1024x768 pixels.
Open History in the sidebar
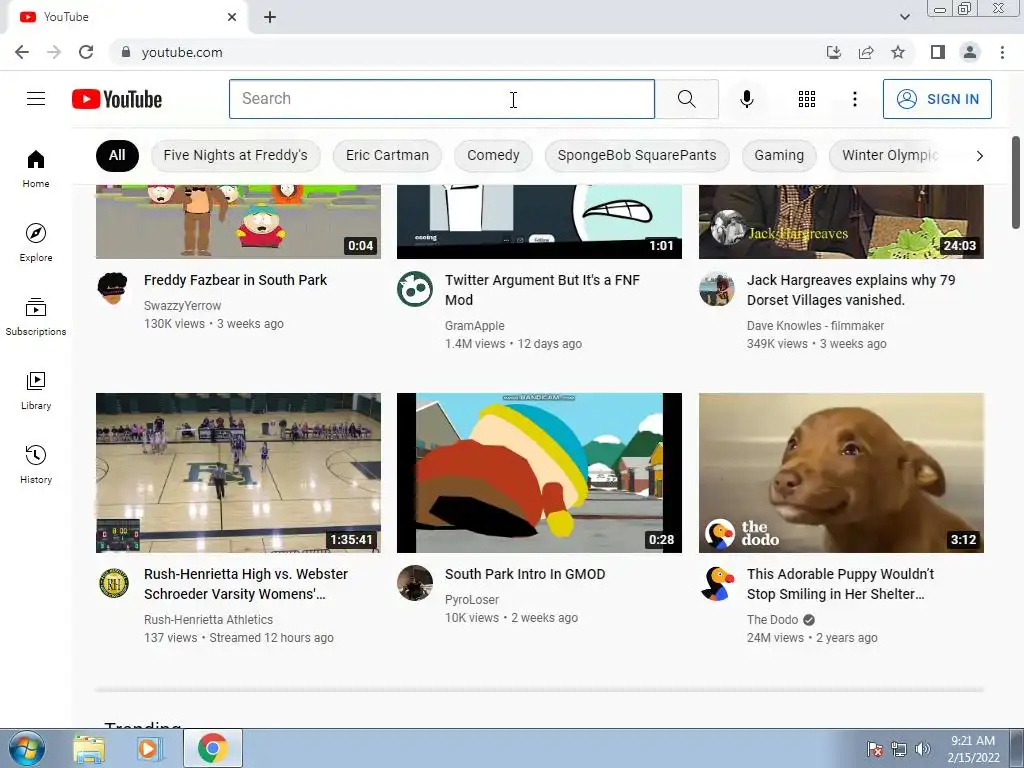pos(36,464)
